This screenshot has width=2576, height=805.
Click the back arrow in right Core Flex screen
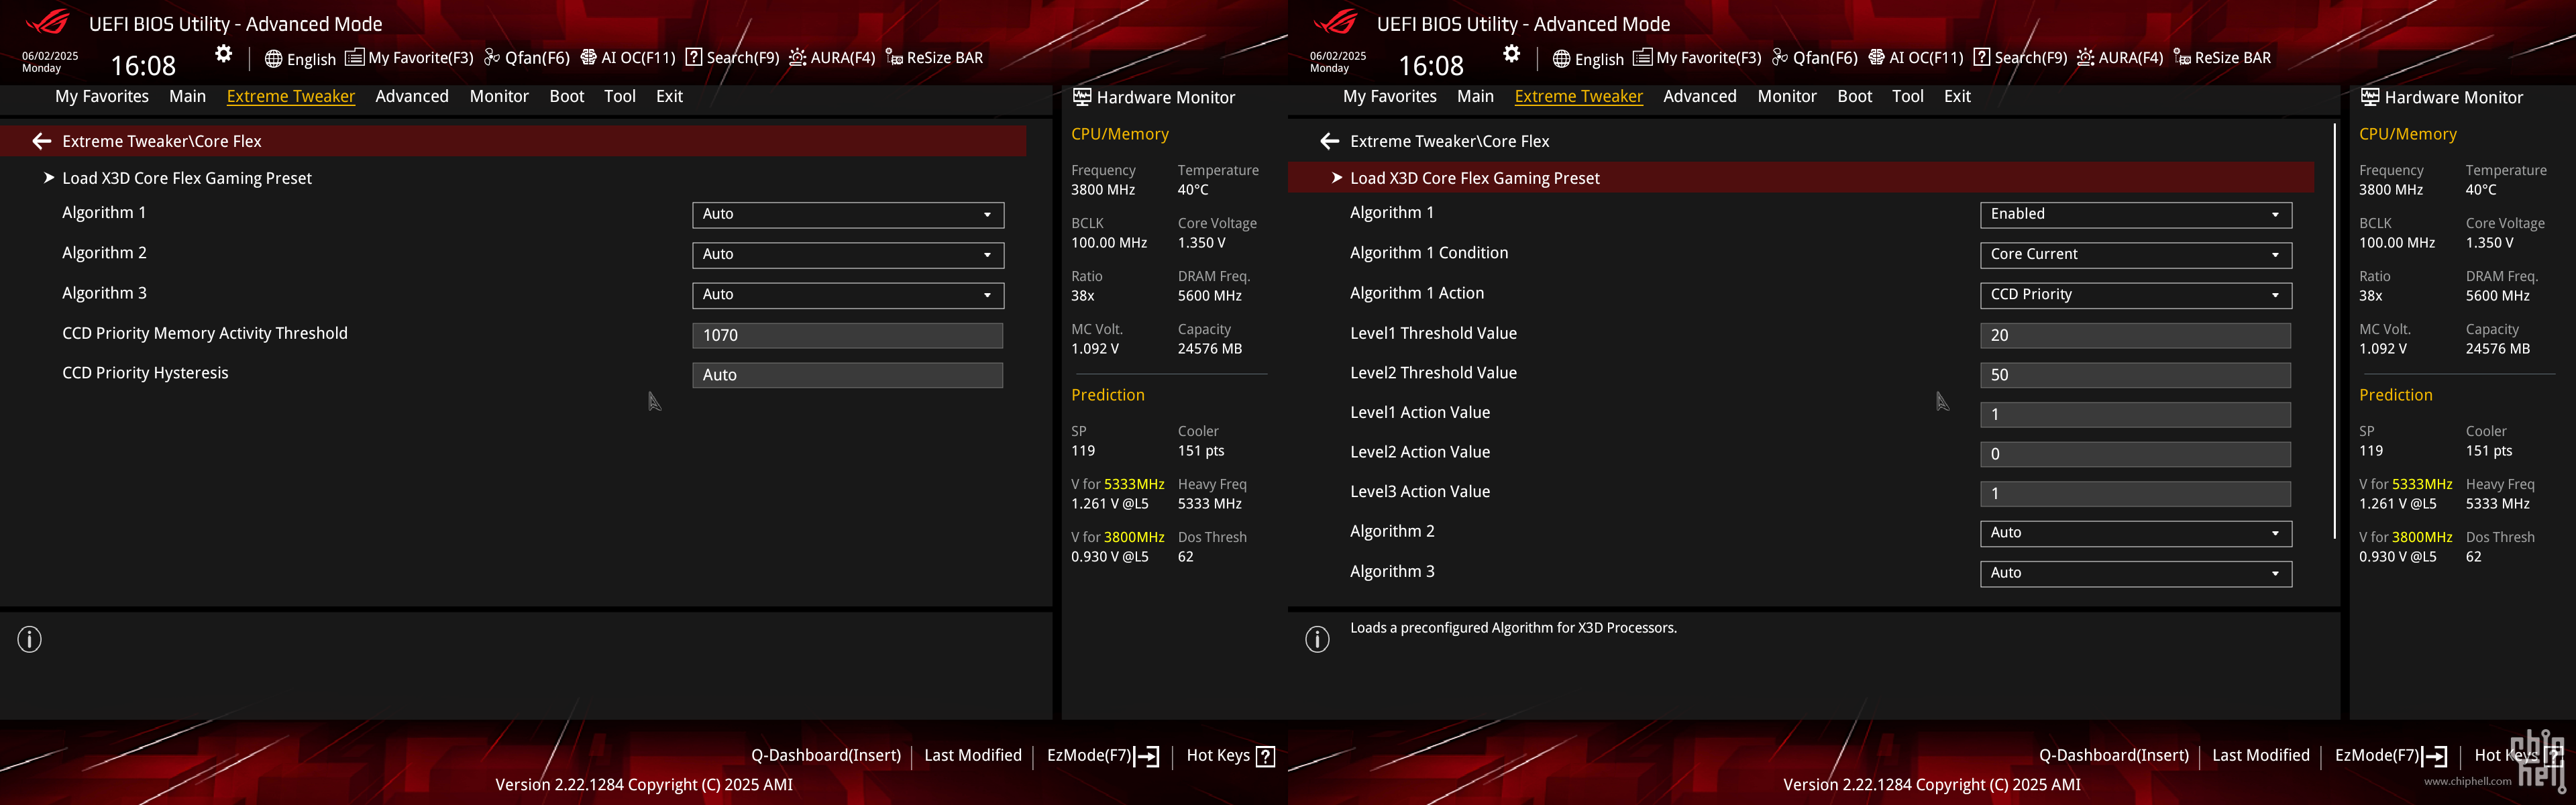coord(1329,141)
